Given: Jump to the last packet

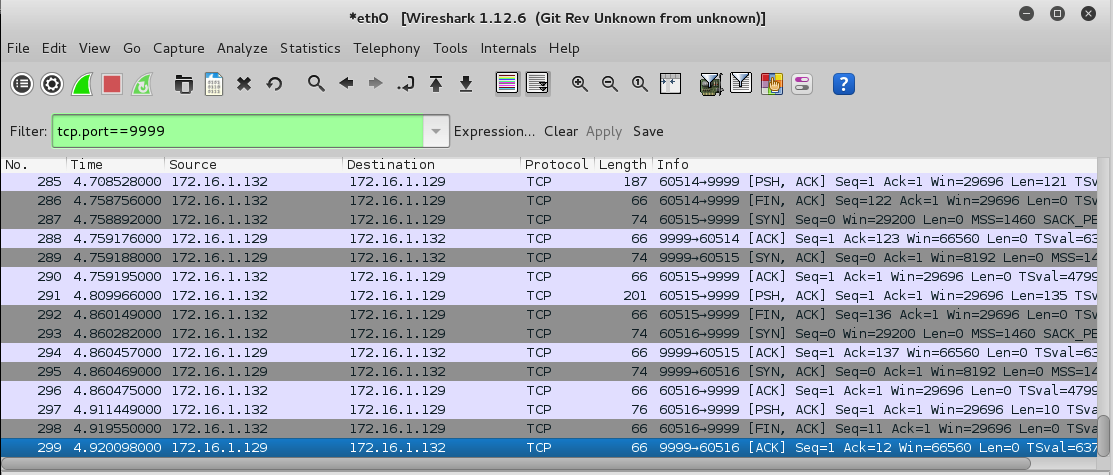Looking at the screenshot, I should point(466,84).
